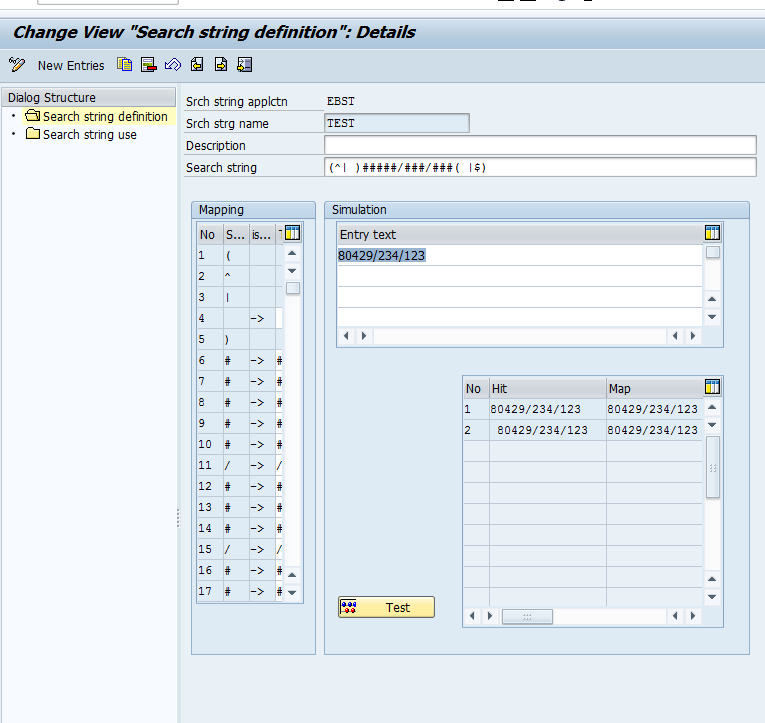Click Mapping scroll up arrow at top
The height and width of the screenshot is (723, 765).
tap(292, 253)
